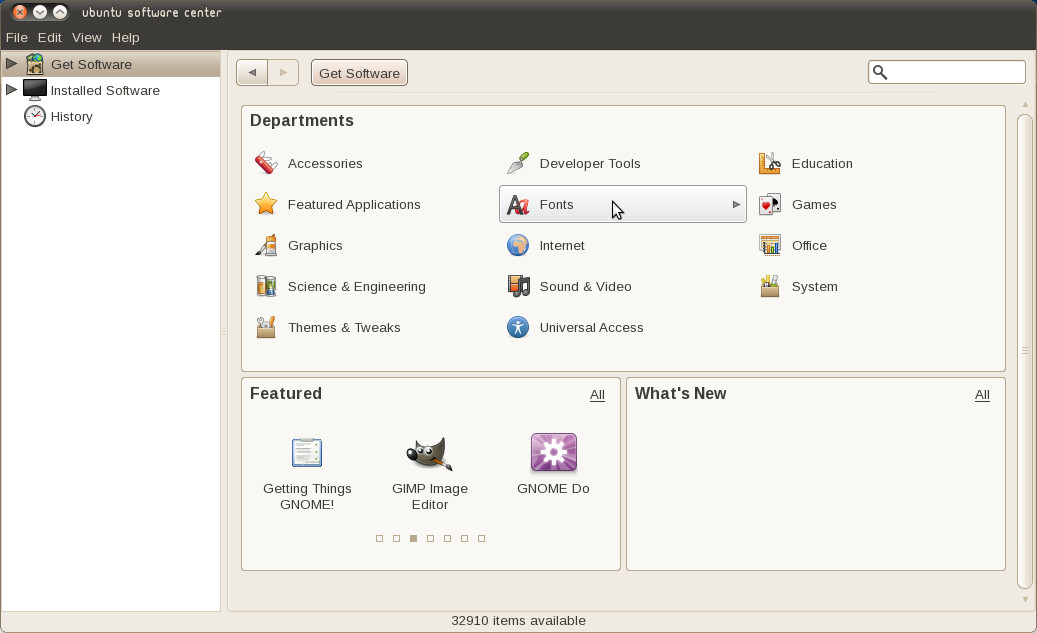This screenshot has width=1037, height=633.
Task: Show All in What's New
Action: click(982, 395)
